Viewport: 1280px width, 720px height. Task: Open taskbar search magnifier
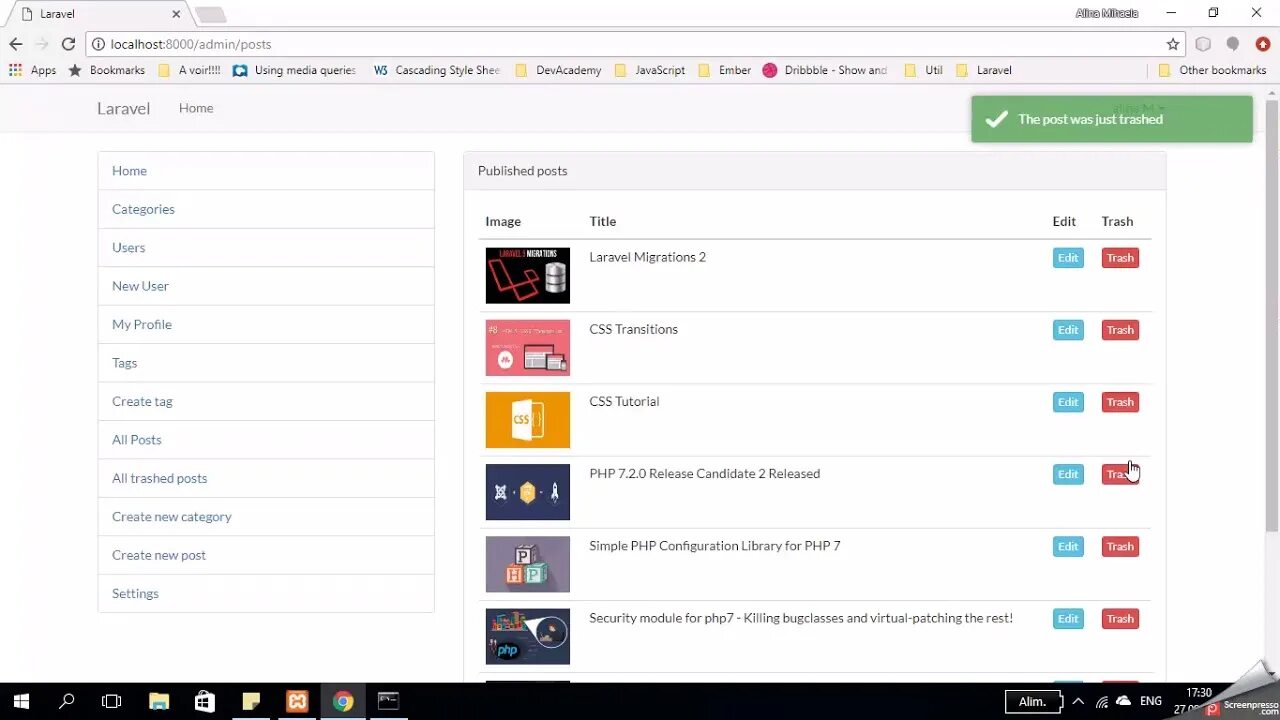[67, 701]
